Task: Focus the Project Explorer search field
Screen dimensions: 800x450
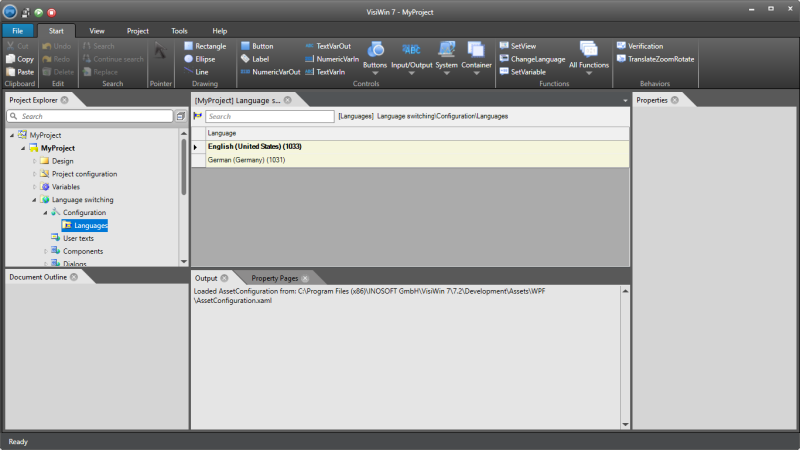Action: point(90,116)
